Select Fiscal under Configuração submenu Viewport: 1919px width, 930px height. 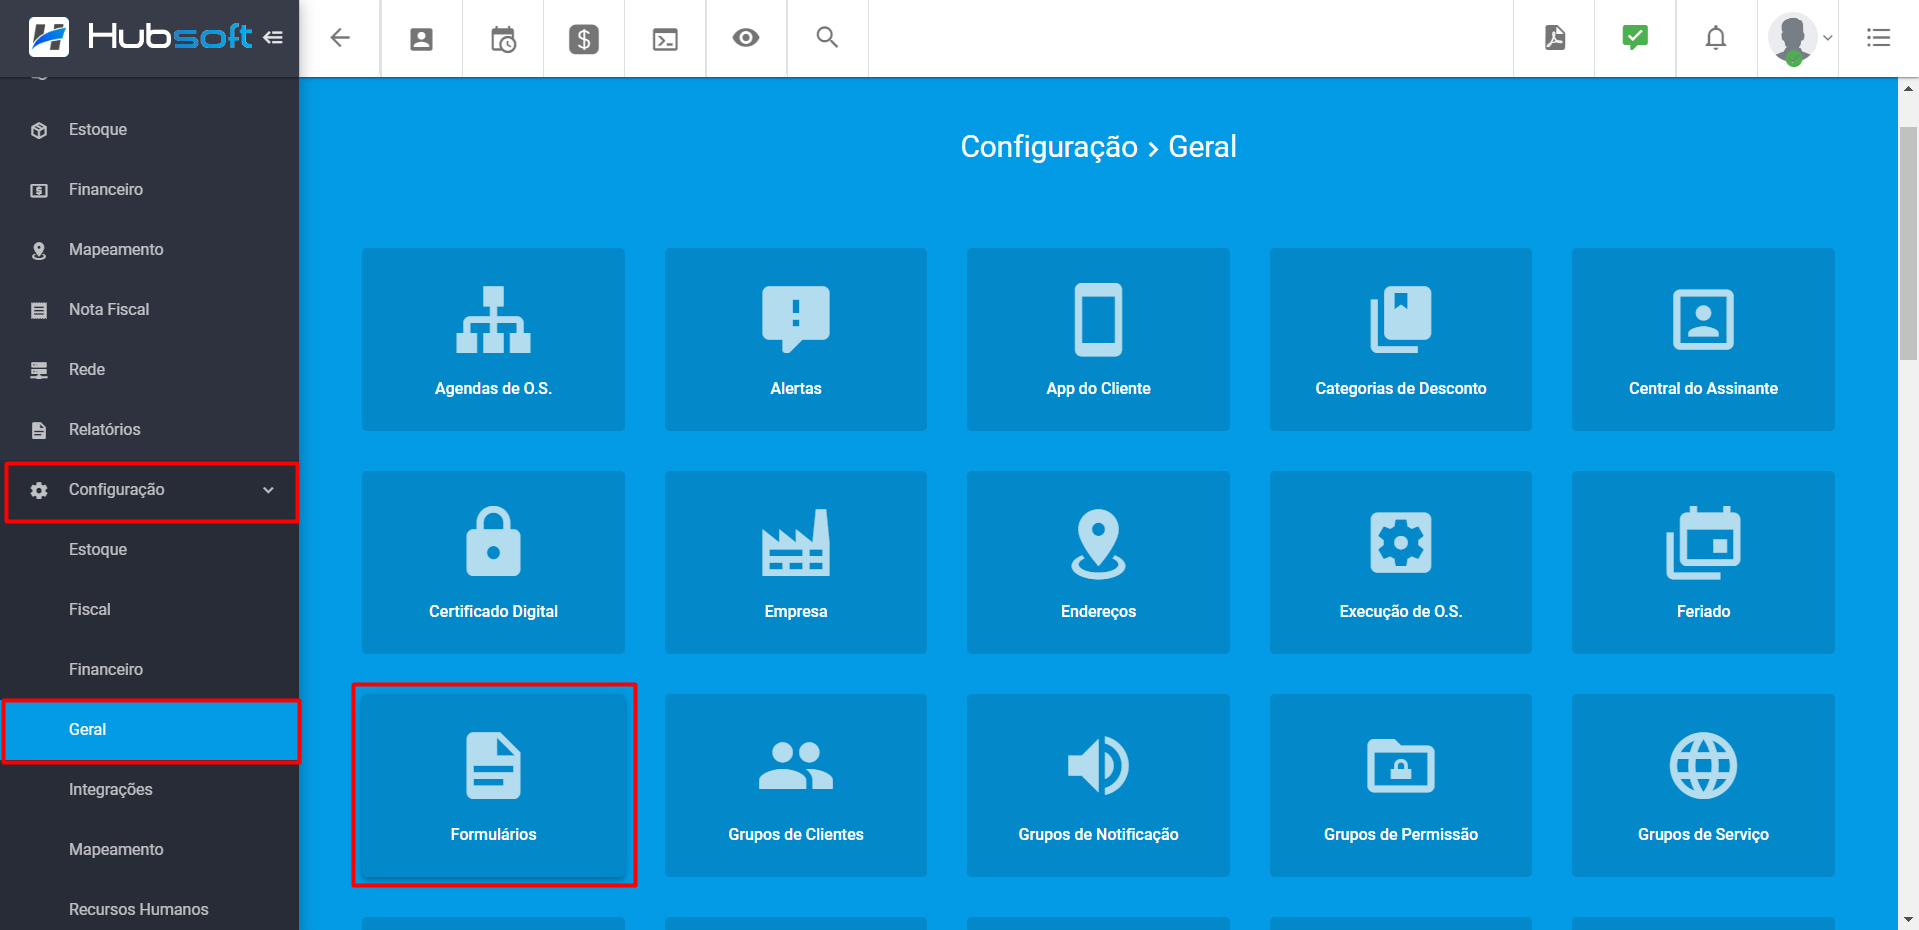pos(150,610)
